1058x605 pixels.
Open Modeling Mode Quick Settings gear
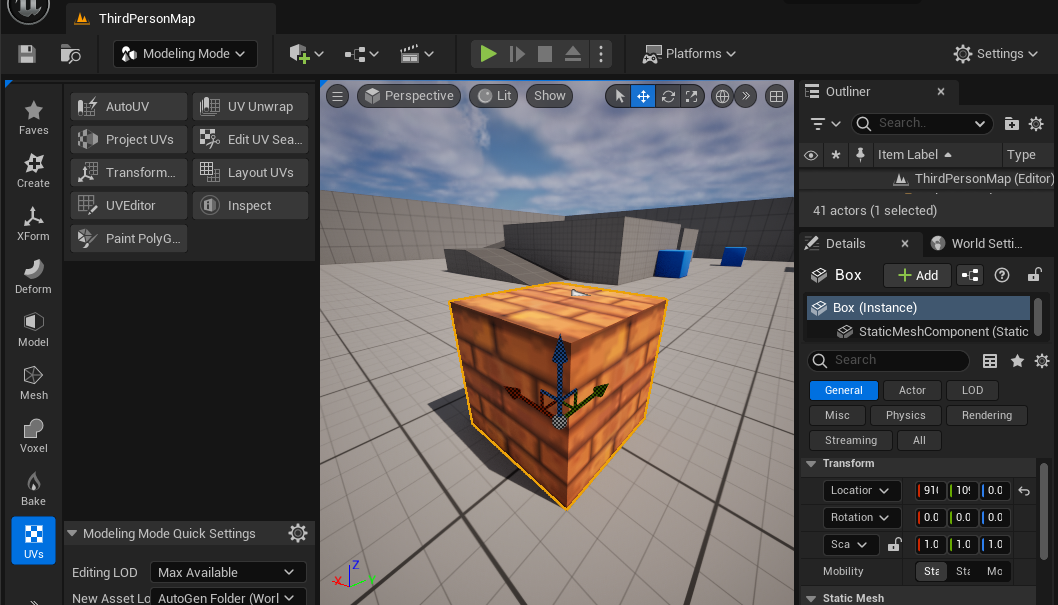click(298, 534)
